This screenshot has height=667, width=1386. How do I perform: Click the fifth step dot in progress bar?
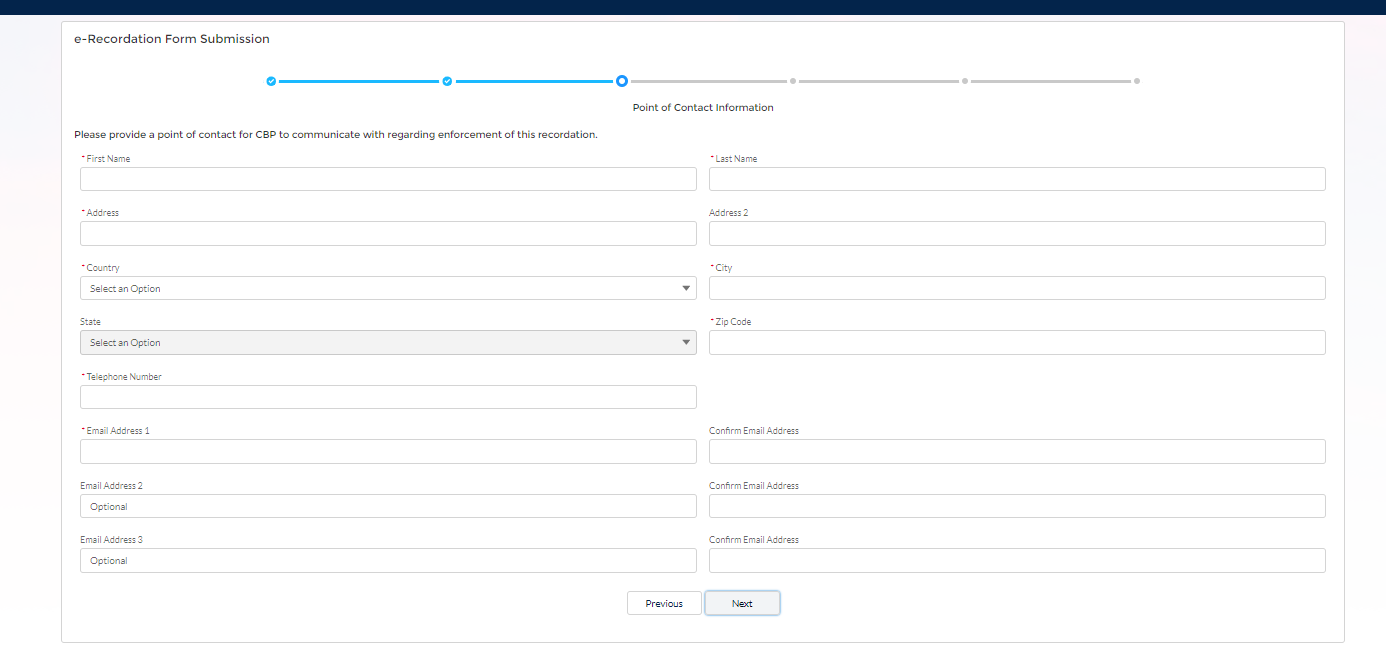(x=965, y=81)
